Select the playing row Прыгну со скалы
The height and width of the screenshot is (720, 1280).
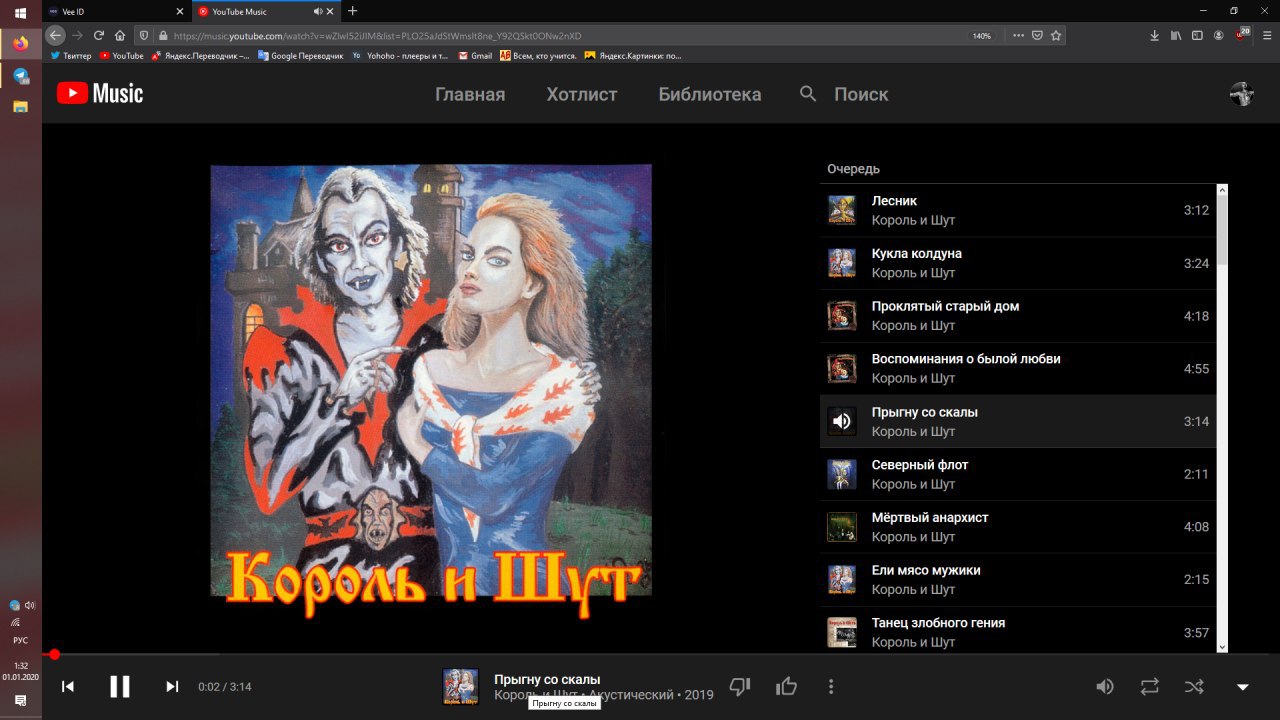click(x=1018, y=421)
